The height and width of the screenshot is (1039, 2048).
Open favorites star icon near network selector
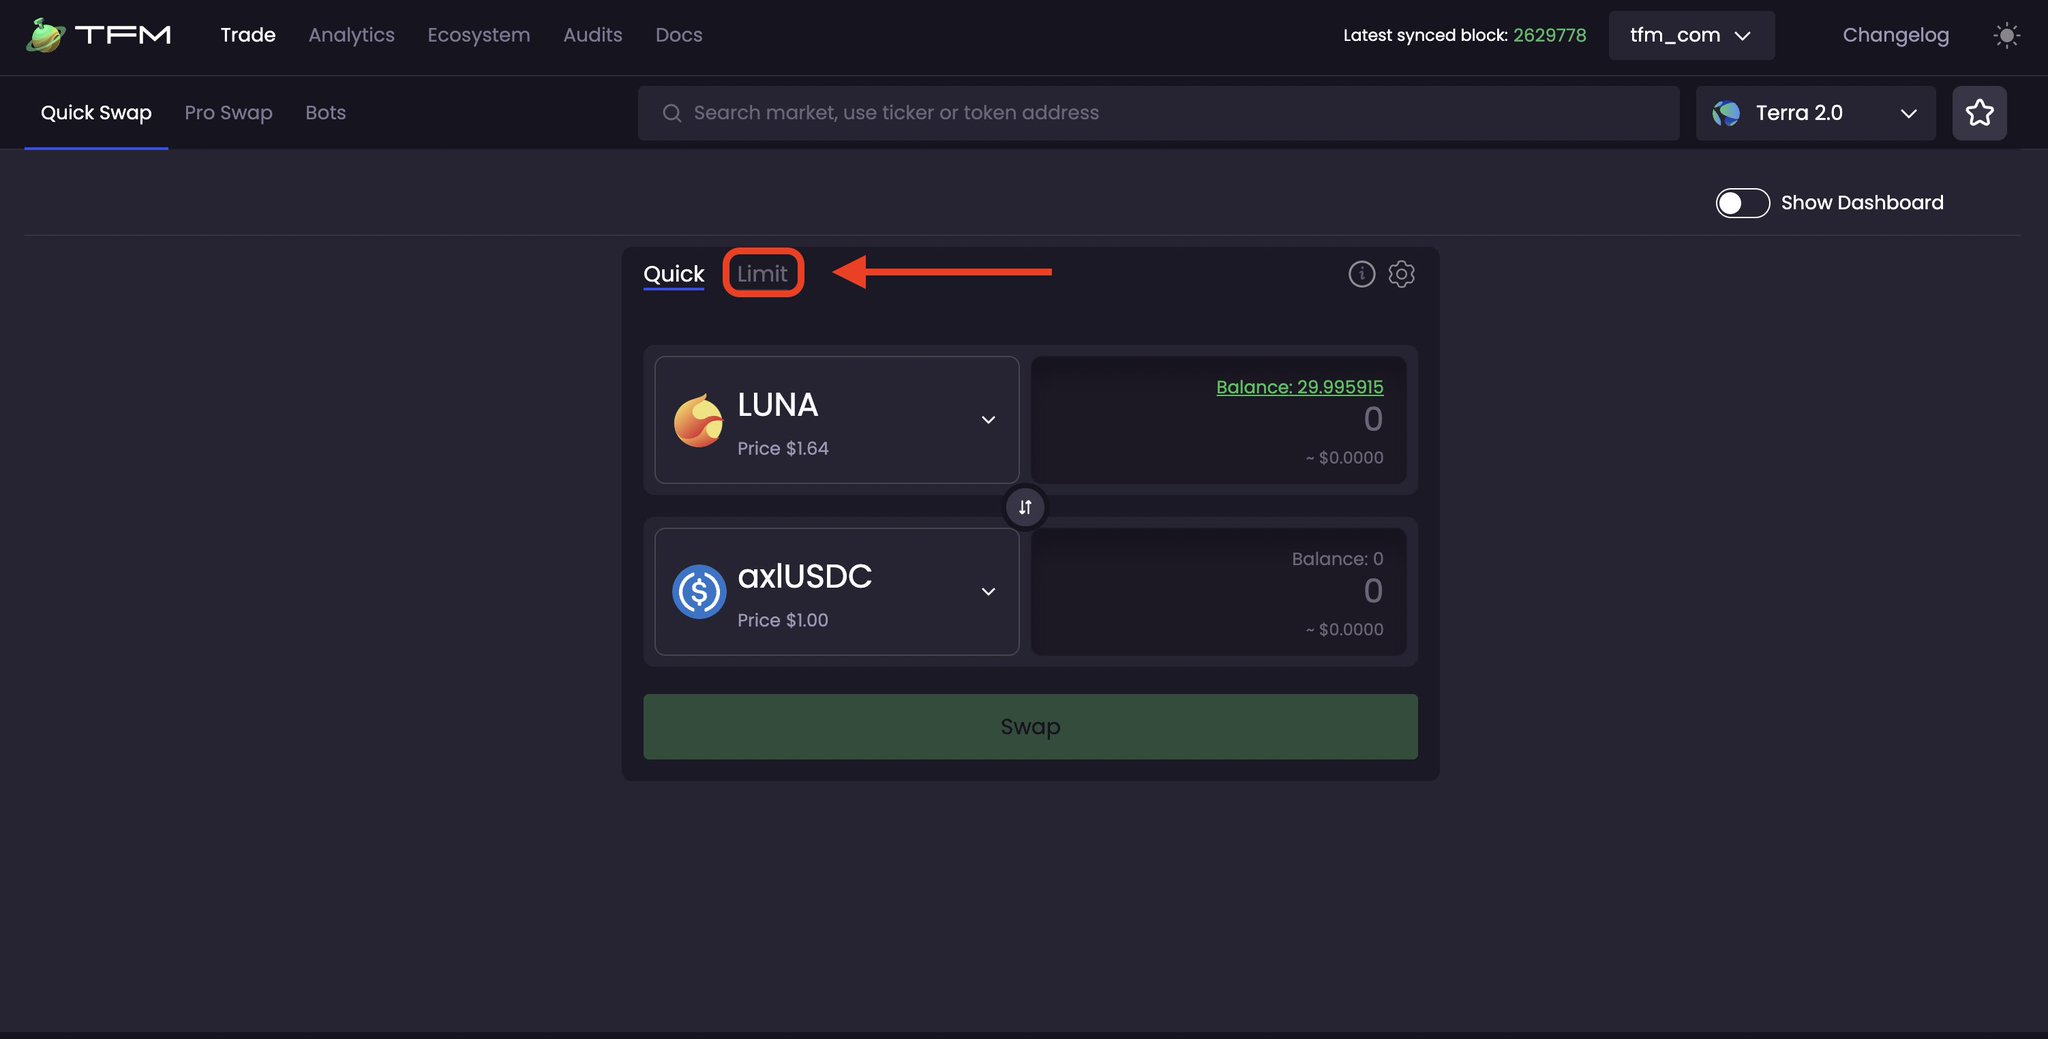(x=1980, y=112)
